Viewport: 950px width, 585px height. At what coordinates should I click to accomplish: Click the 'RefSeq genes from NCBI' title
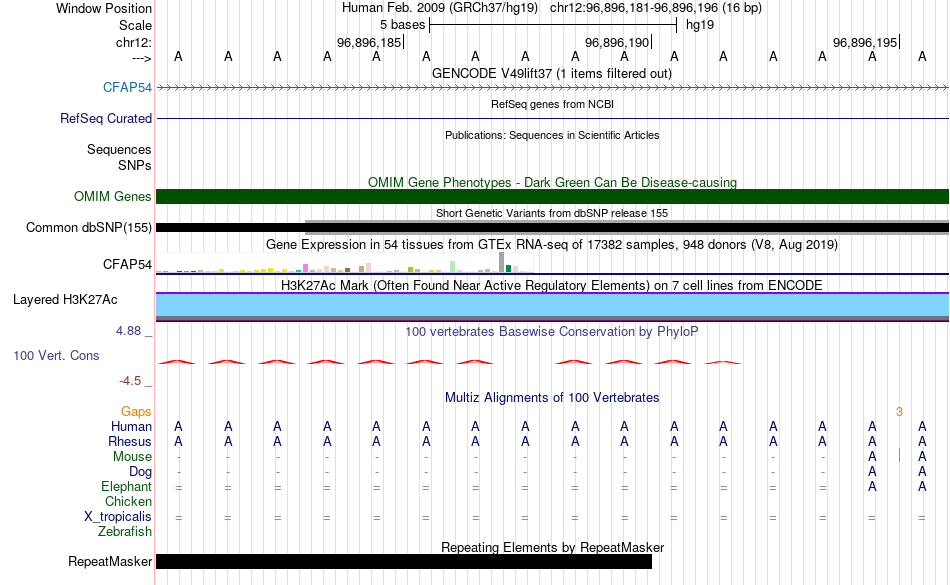552,104
